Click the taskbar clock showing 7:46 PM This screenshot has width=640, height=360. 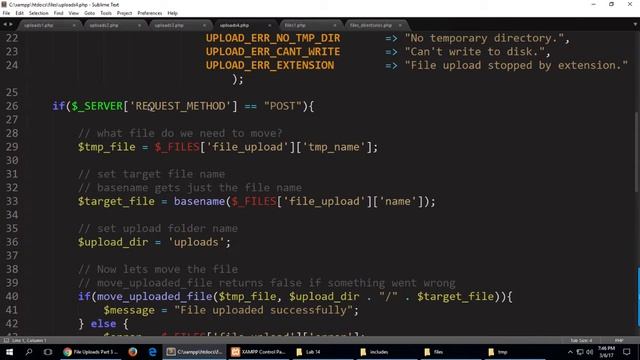(x=606, y=352)
